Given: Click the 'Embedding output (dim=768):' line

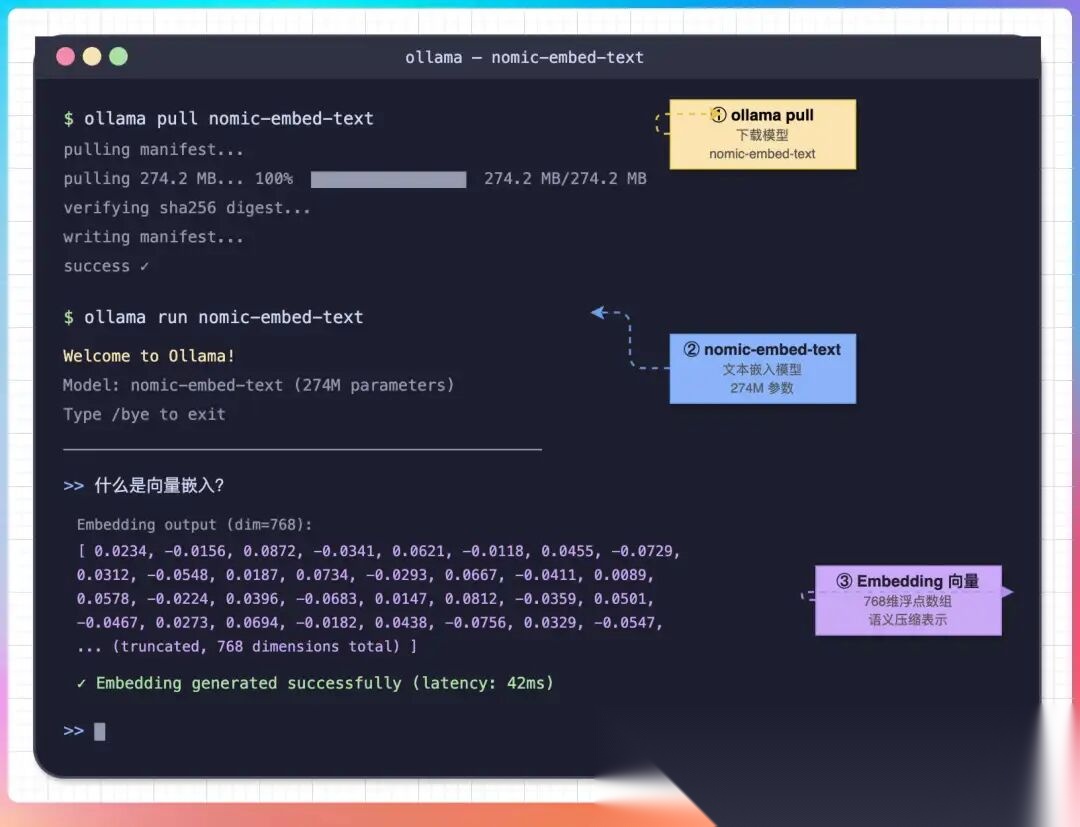Looking at the screenshot, I should coord(194,525).
